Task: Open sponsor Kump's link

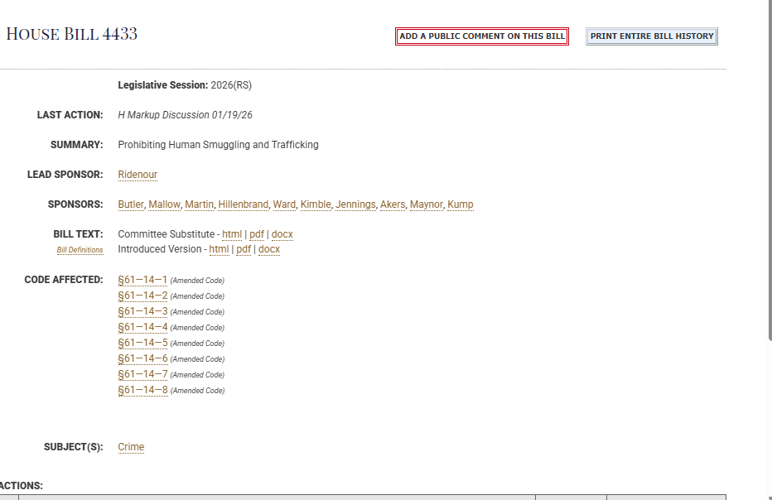Action: click(460, 205)
